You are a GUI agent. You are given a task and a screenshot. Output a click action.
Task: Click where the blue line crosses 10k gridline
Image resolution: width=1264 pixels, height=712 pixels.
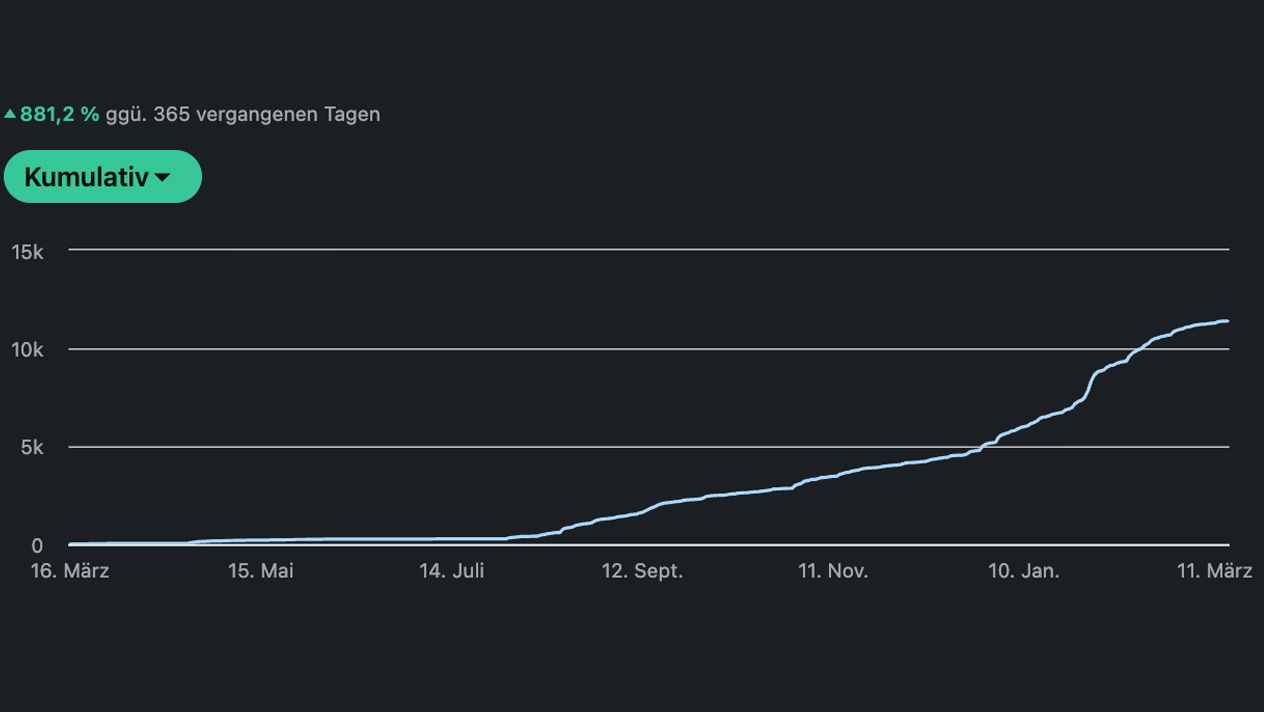point(1139,349)
